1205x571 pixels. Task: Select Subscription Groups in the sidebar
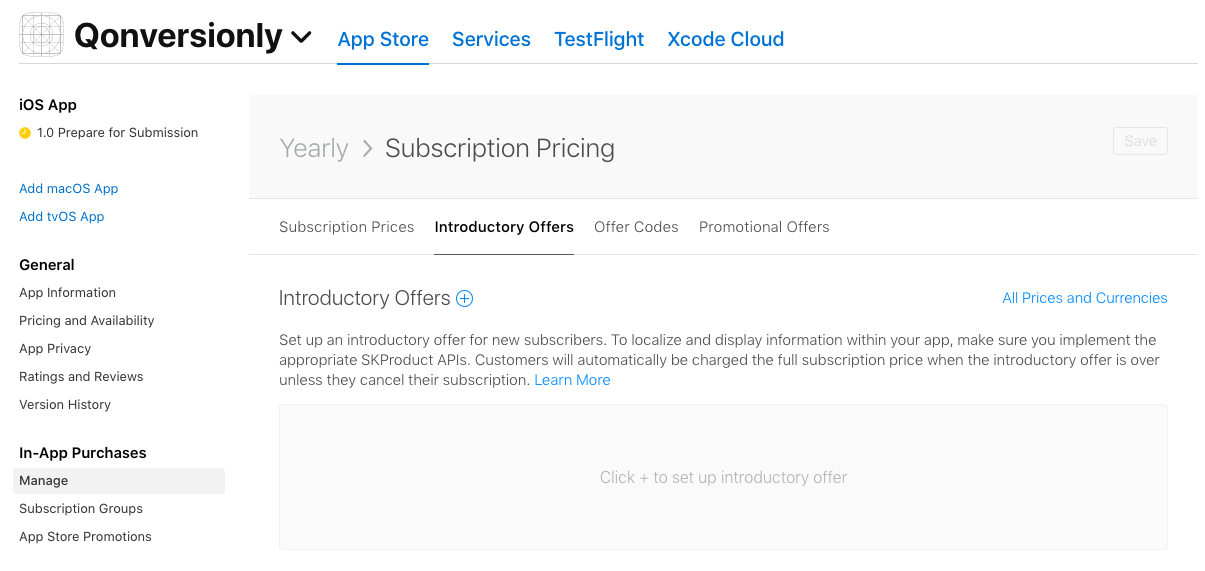coord(81,509)
